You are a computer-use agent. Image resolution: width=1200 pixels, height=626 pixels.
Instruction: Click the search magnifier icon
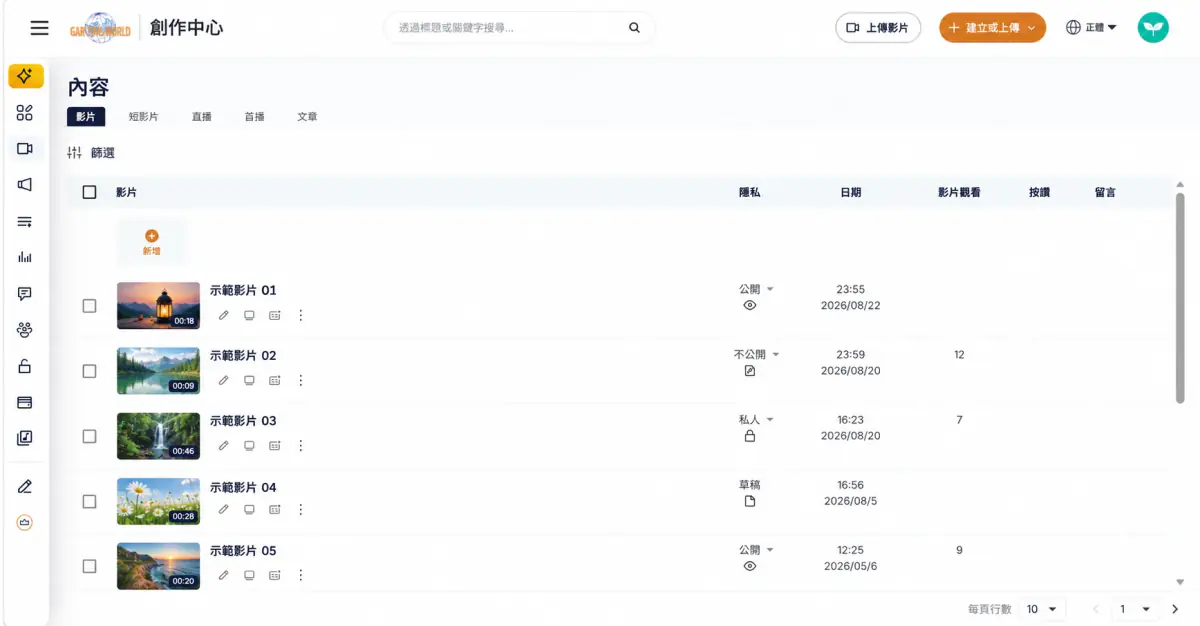(x=634, y=28)
